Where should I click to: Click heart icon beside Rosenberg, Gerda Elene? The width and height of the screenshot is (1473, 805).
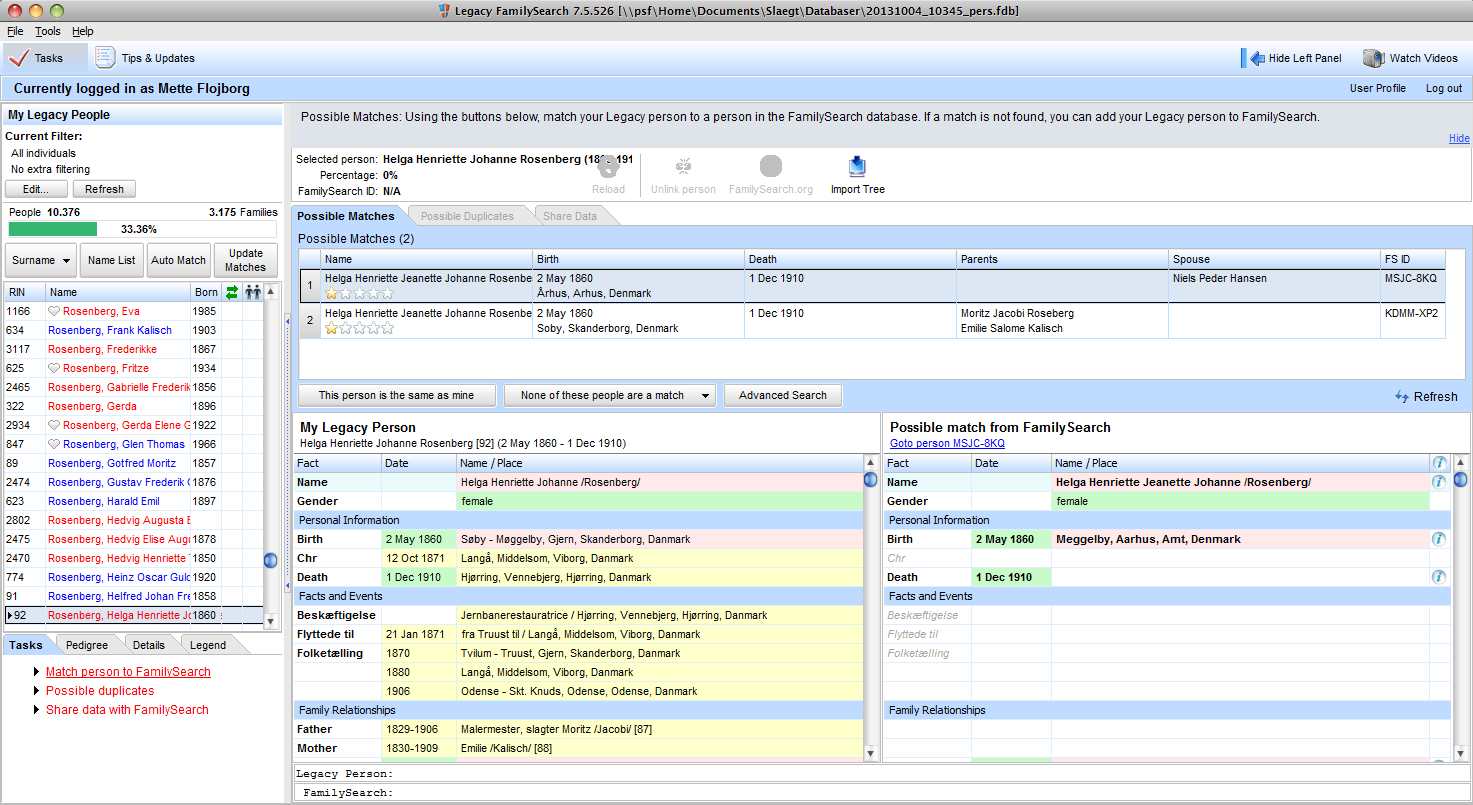click(x=54, y=425)
